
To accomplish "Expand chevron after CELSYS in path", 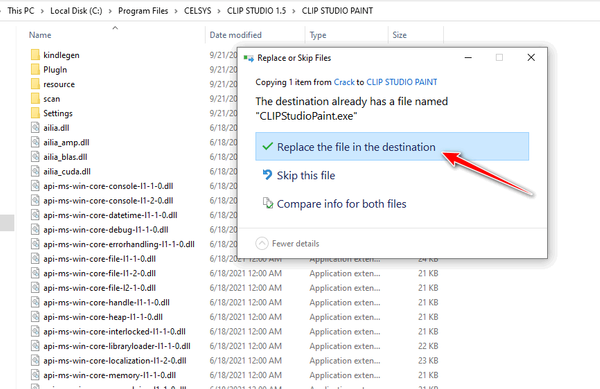I will pyautogui.click(x=219, y=11).
